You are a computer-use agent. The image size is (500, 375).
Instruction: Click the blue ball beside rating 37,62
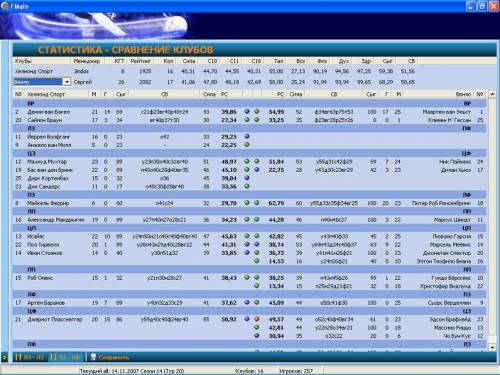pyautogui.click(x=247, y=302)
